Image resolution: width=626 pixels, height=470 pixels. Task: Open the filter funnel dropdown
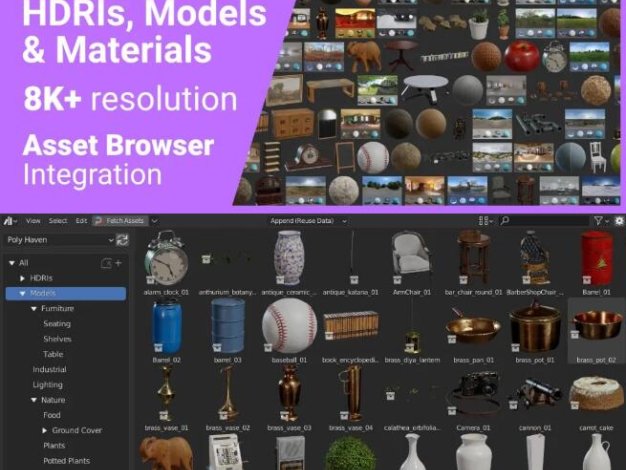(601, 221)
